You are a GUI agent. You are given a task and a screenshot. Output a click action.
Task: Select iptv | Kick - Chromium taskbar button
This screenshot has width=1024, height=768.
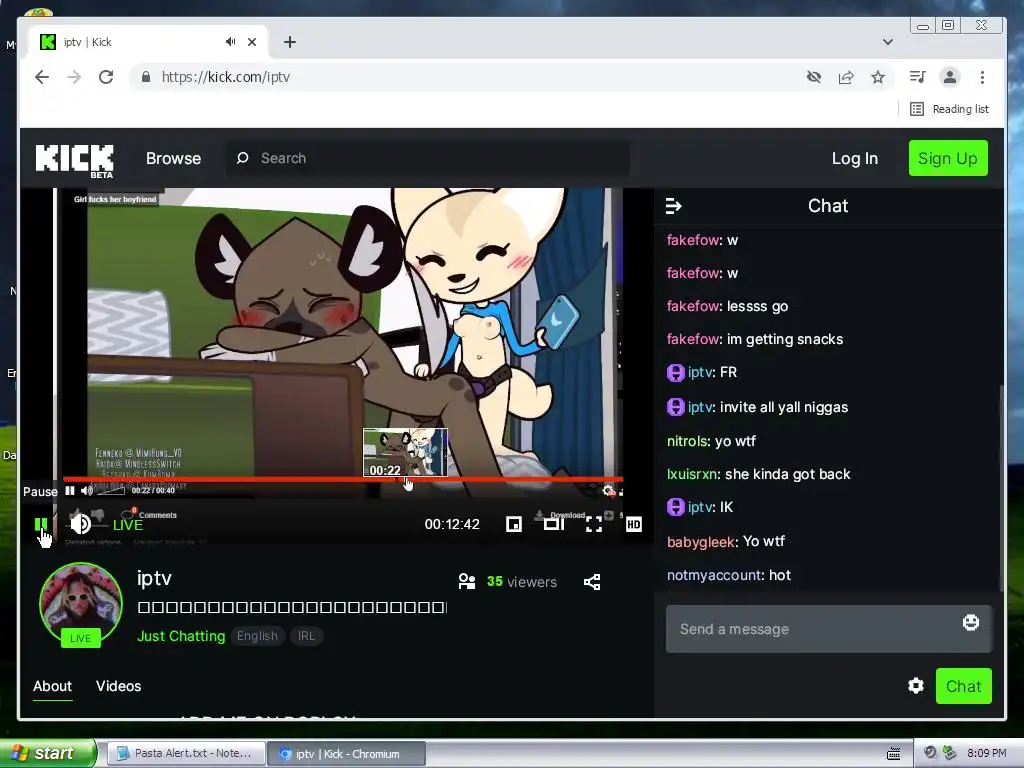click(x=347, y=754)
